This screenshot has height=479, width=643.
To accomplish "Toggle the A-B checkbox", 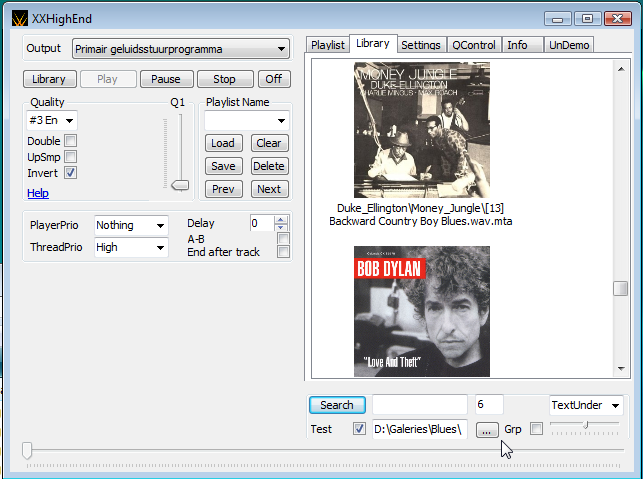I will point(283,238).
